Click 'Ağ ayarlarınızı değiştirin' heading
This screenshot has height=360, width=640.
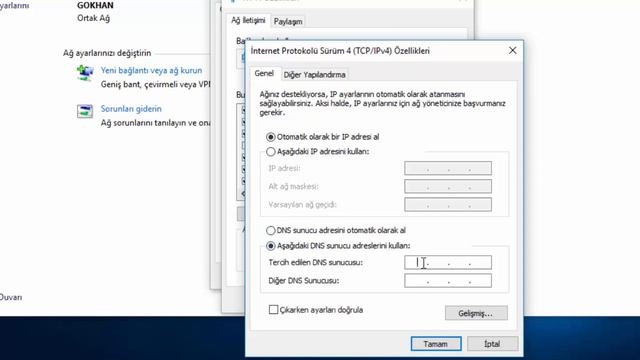point(107,53)
